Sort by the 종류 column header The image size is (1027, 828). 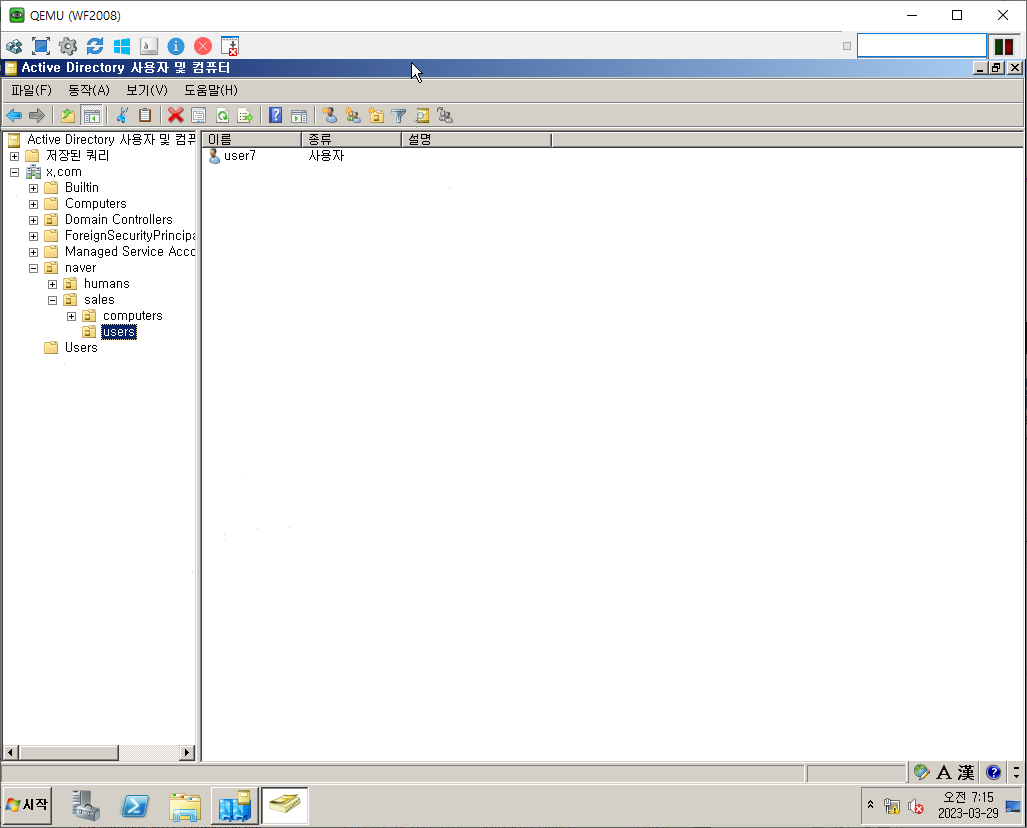[x=352, y=140]
